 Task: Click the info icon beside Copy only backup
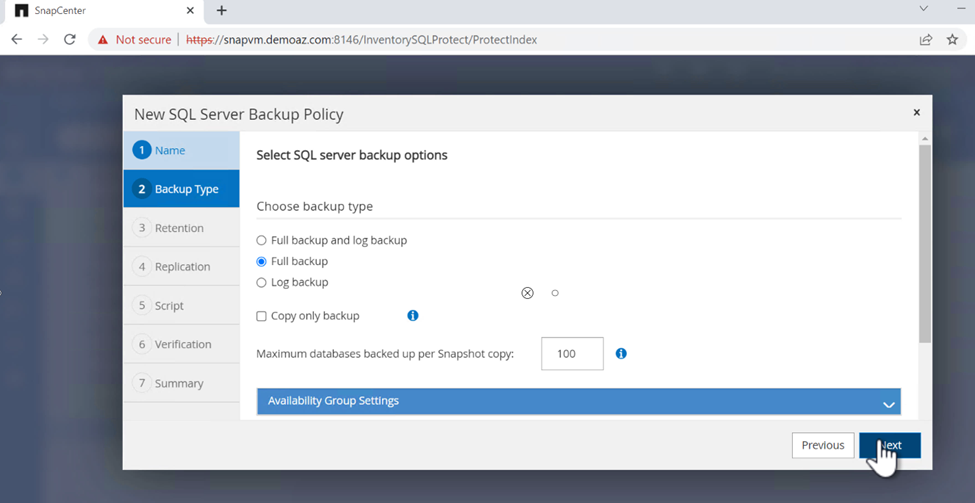click(x=413, y=315)
